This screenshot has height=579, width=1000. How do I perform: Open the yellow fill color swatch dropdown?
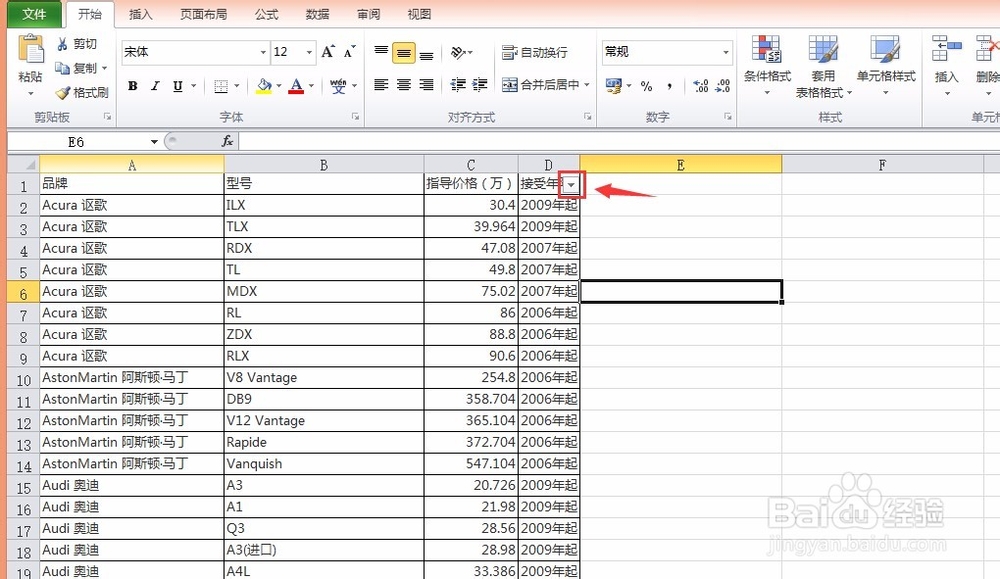click(x=277, y=87)
